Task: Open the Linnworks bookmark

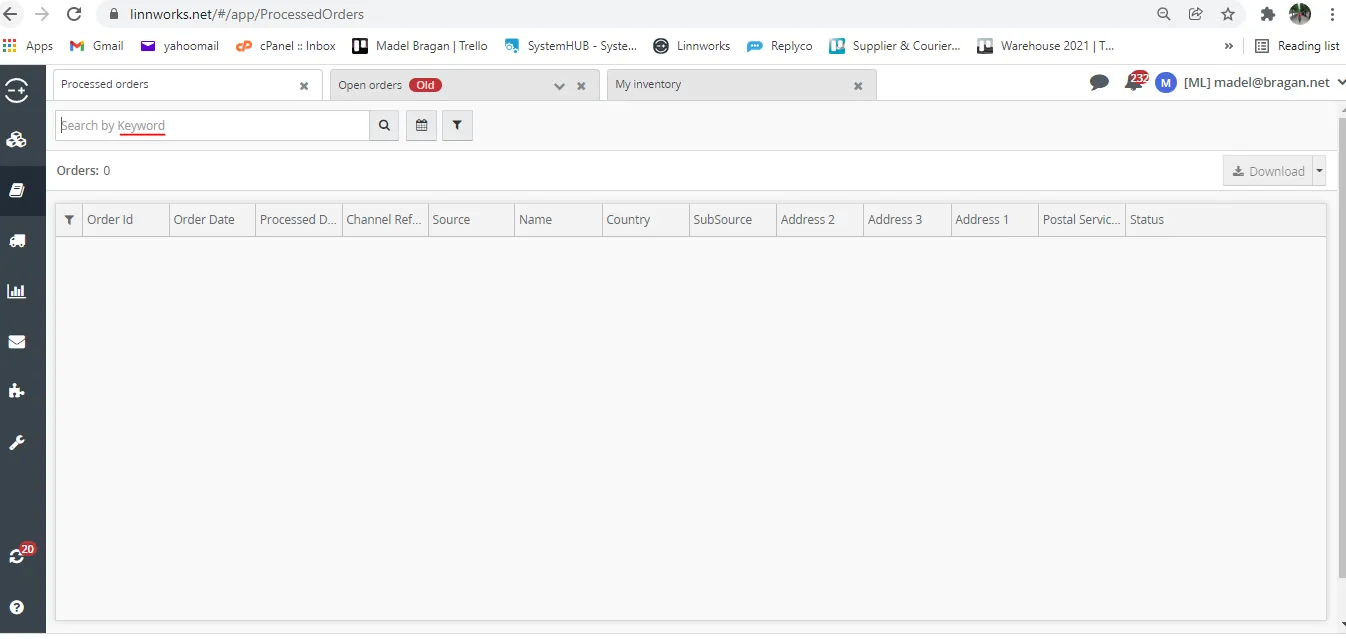Action: pyautogui.click(x=692, y=46)
